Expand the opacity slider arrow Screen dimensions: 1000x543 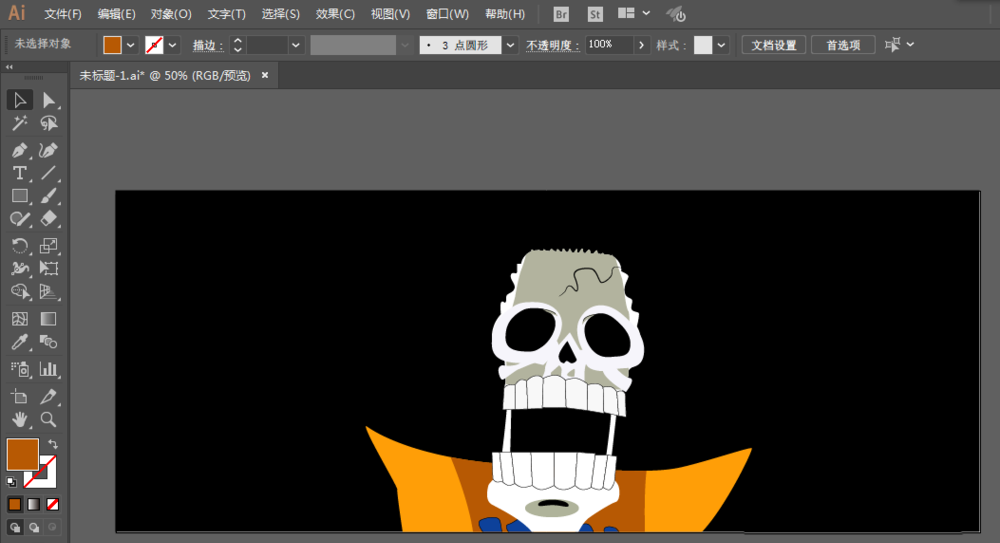tap(641, 45)
